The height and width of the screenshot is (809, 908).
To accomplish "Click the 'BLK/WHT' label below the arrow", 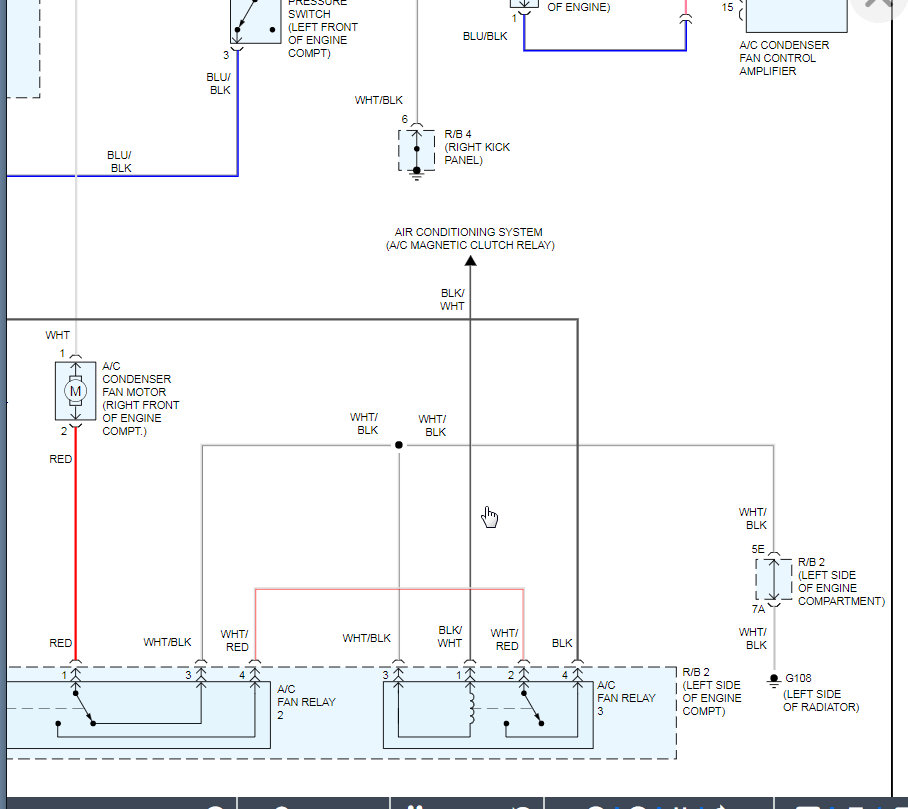I will tap(452, 299).
